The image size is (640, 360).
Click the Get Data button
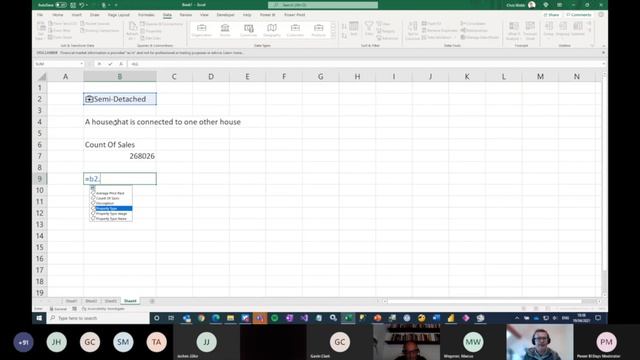point(40,31)
